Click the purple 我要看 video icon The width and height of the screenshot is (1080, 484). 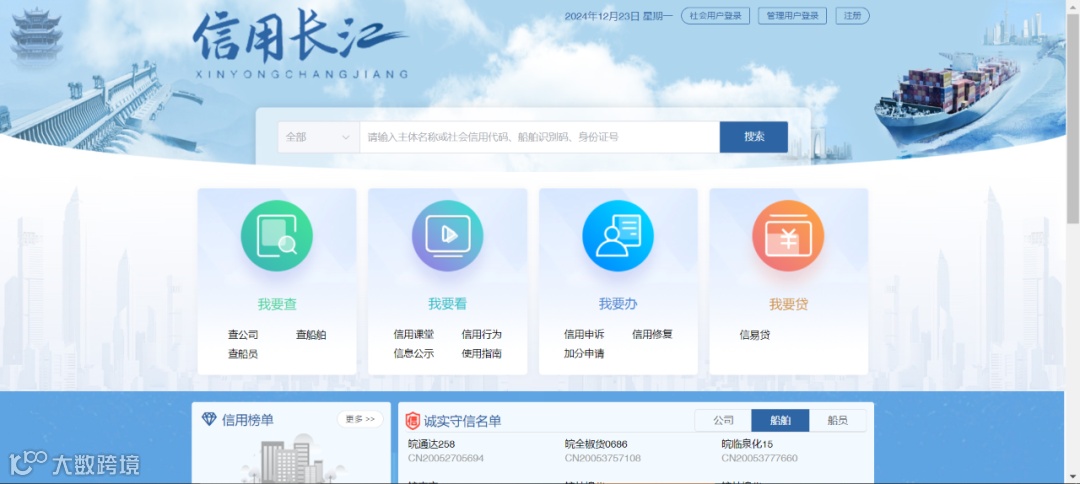pos(448,236)
